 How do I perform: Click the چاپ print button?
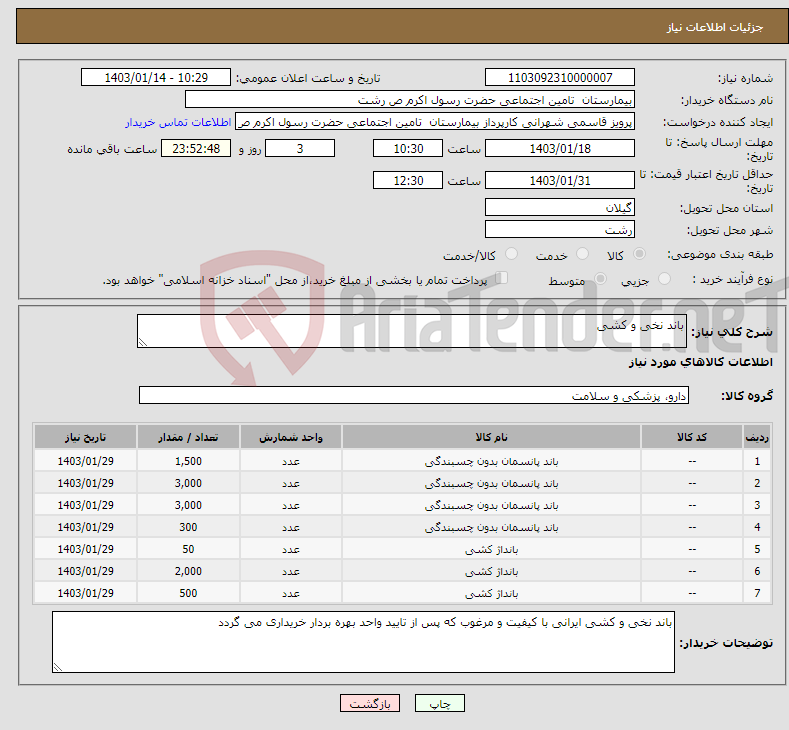[440, 703]
